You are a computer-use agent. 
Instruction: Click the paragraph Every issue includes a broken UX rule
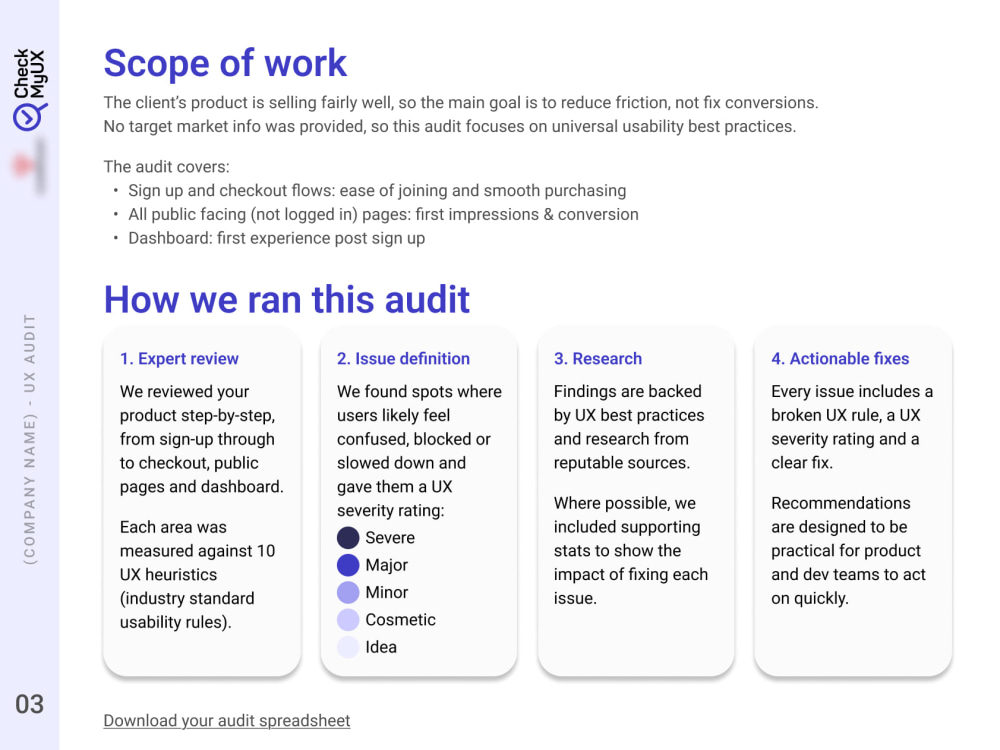(852, 427)
